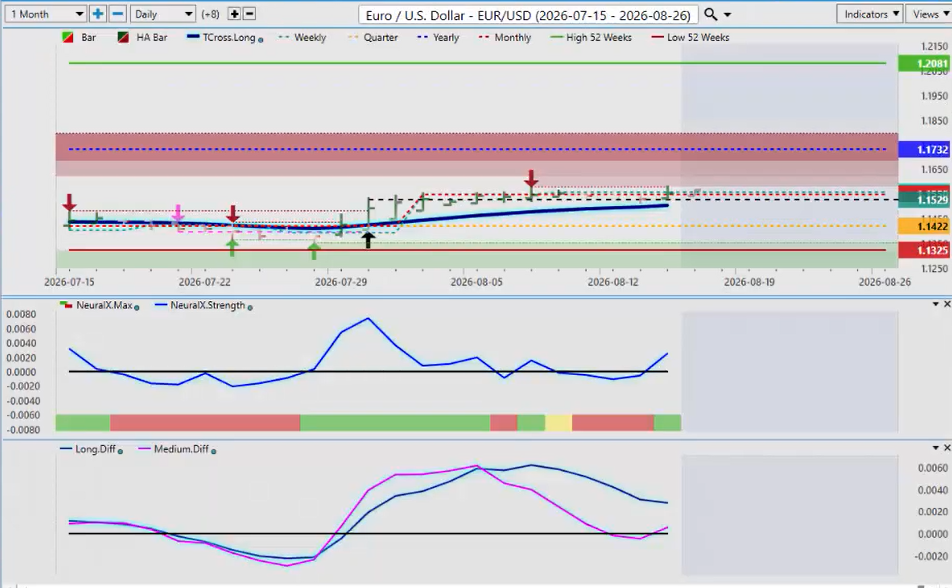This screenshot has height=588, width=952.
Task: Click the NeuralX.Strength legend label
Action: tap(208, 306)
